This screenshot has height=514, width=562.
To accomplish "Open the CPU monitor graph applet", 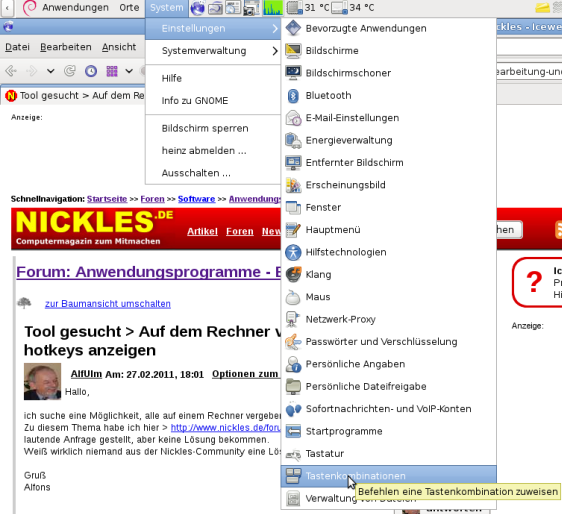I will [x=273, y=8].
